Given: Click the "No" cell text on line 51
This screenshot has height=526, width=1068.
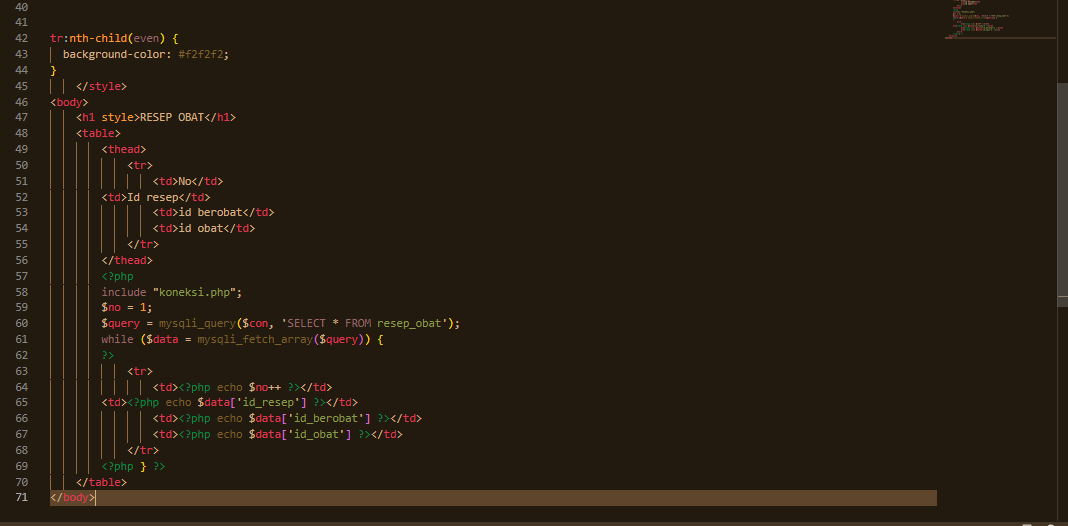Looking at the screenshot, I should pyautogui.click(x=185, y=181).
